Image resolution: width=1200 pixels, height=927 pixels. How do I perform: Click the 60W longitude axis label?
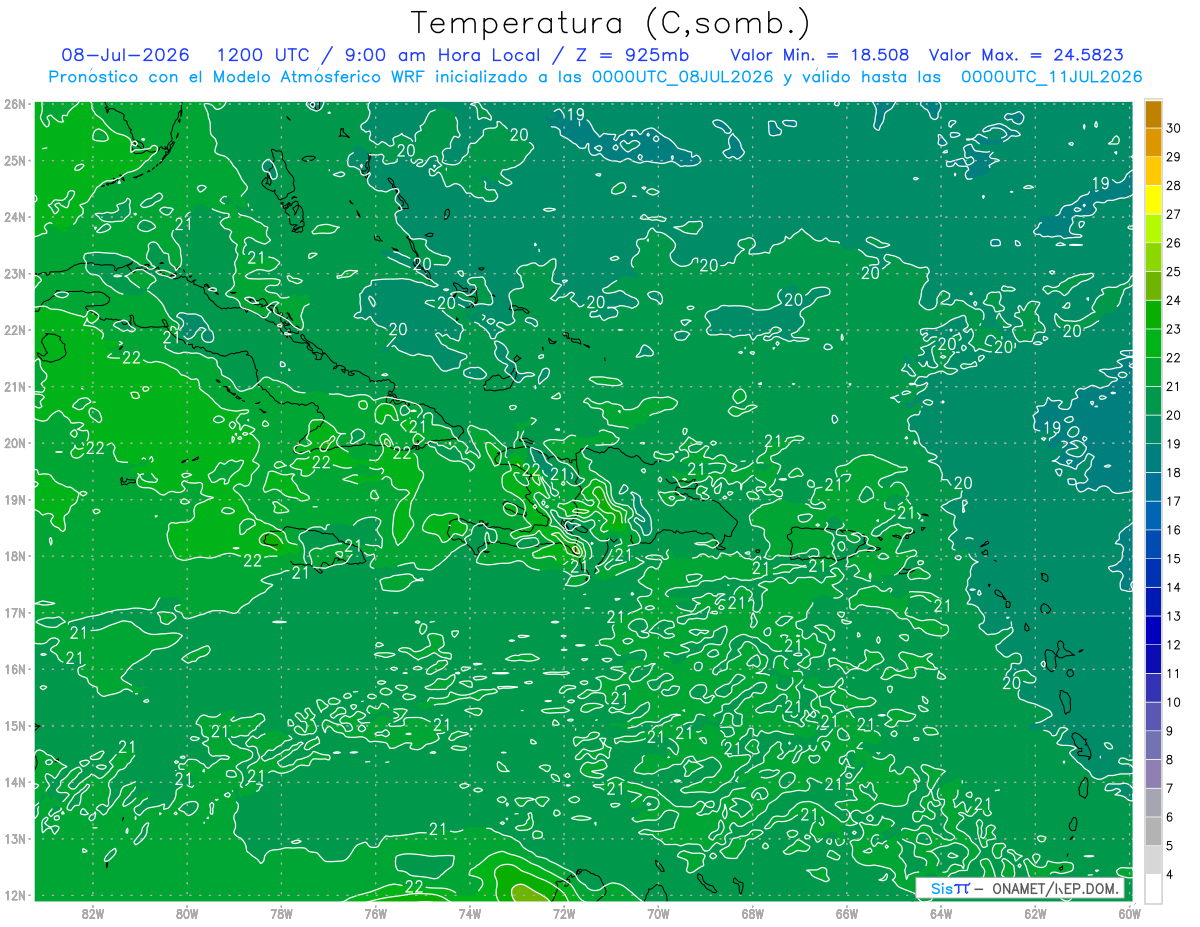(x=1129, y=913)
